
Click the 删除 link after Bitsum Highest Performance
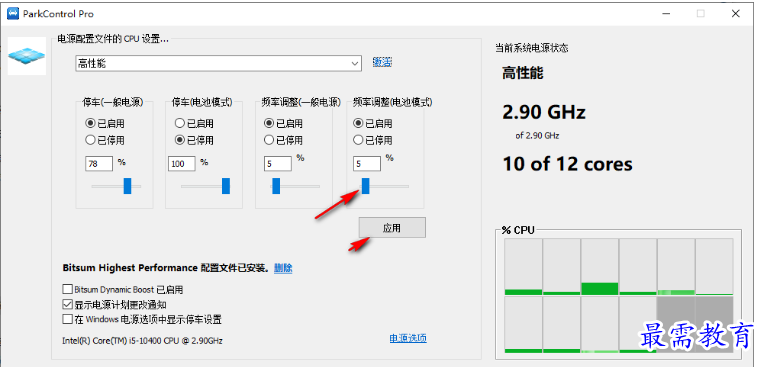coord(283,268)
